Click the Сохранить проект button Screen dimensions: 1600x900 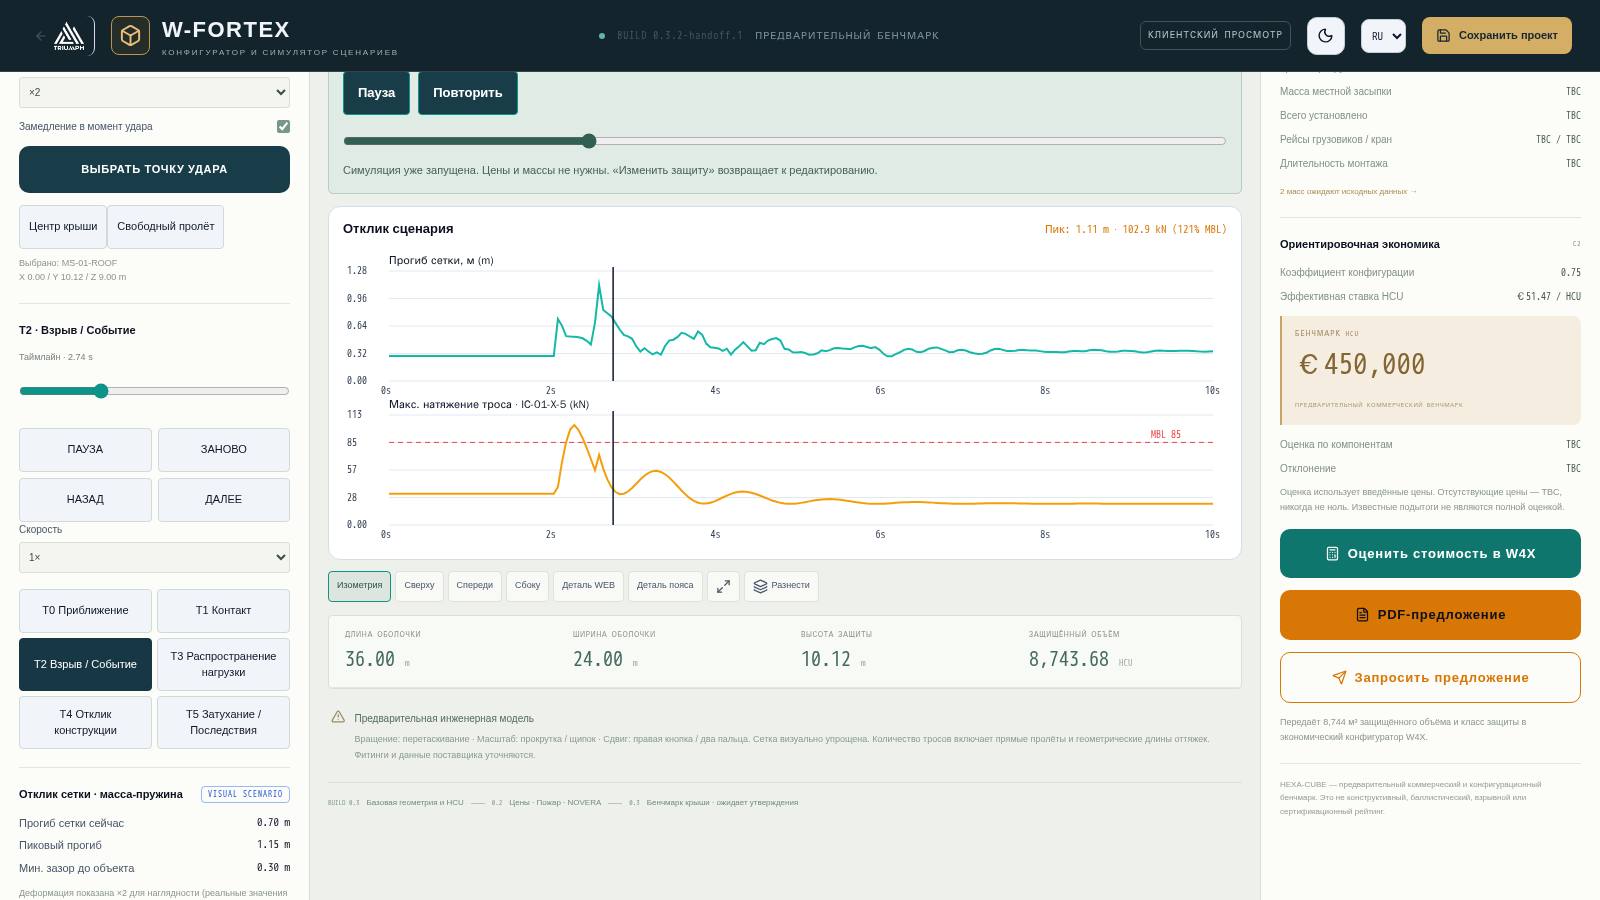(1497, 36)
